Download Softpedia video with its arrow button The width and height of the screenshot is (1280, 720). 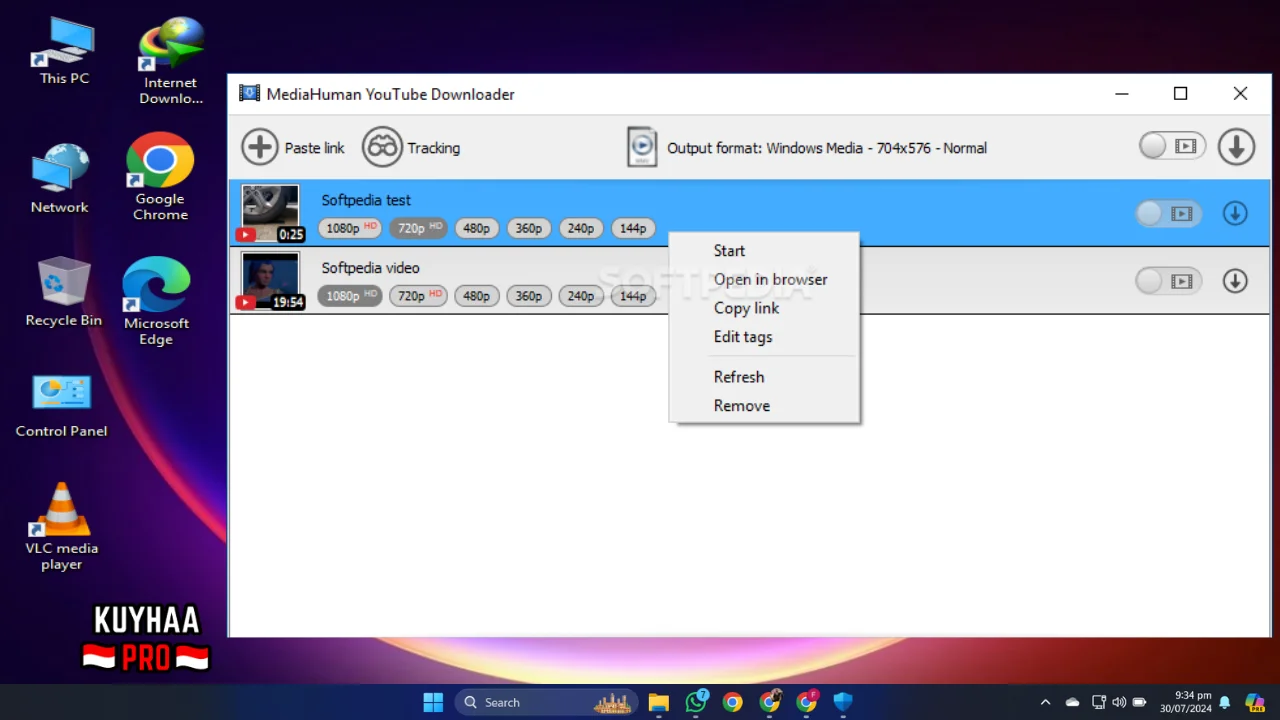pyautogui.click(x=1235, y=281)
